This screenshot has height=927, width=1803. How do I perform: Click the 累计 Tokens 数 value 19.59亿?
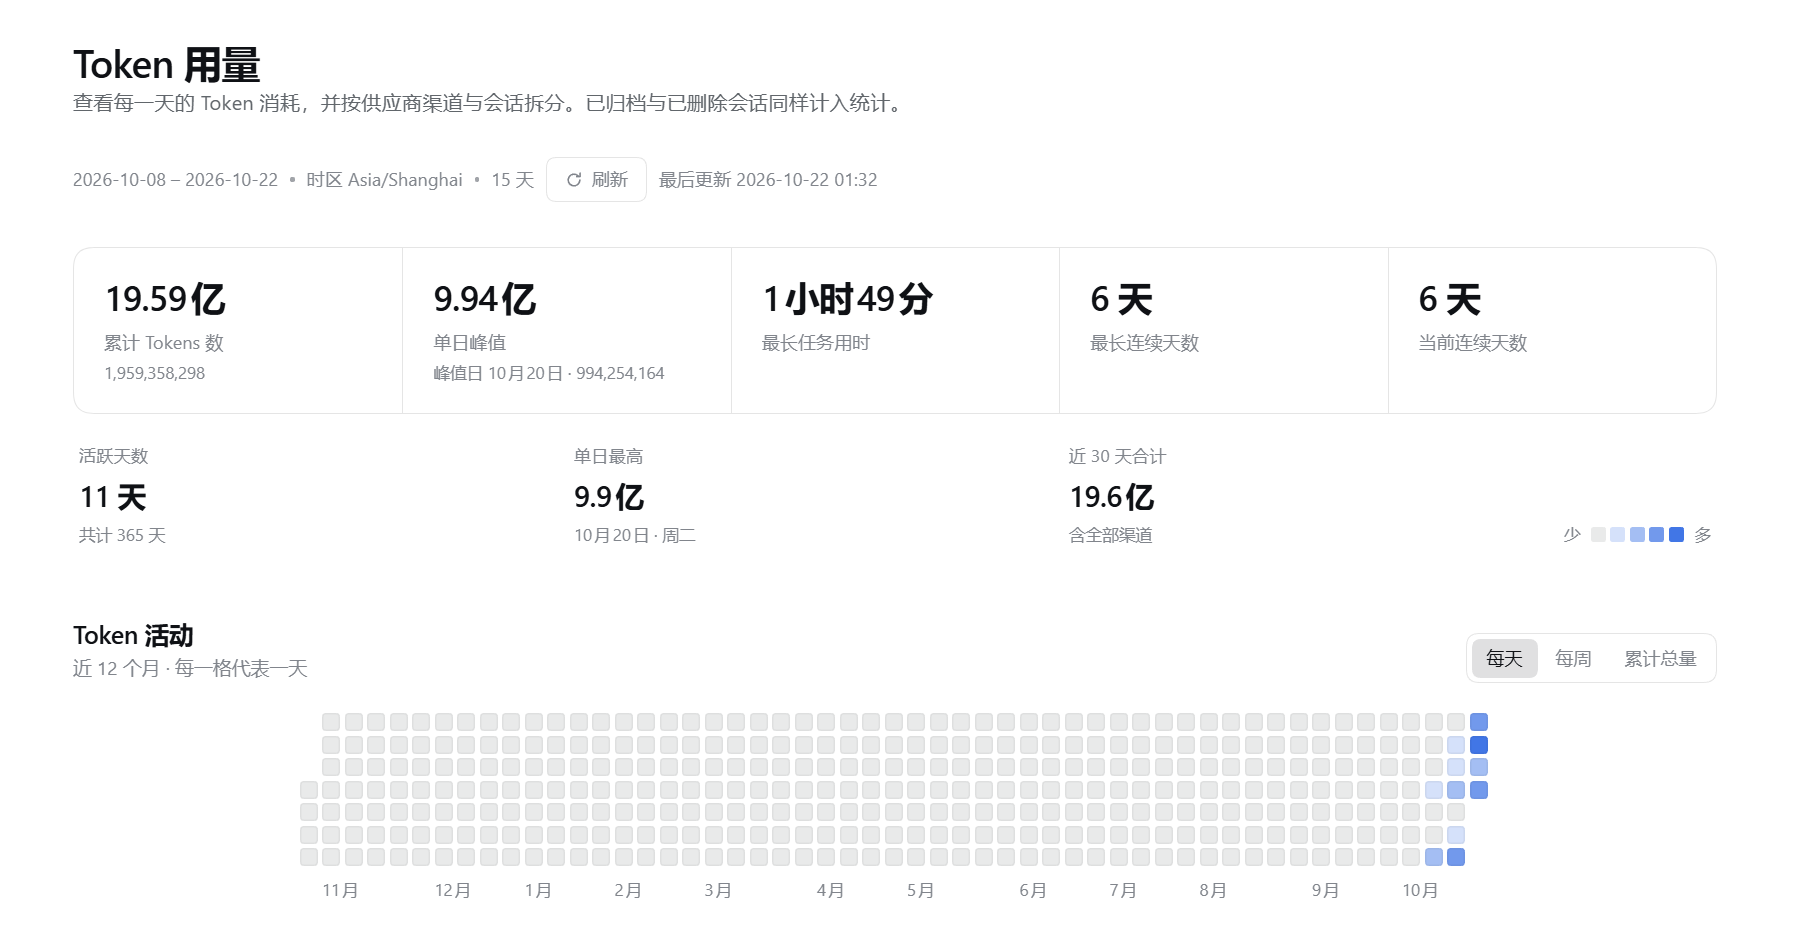[x=165, y=299]
